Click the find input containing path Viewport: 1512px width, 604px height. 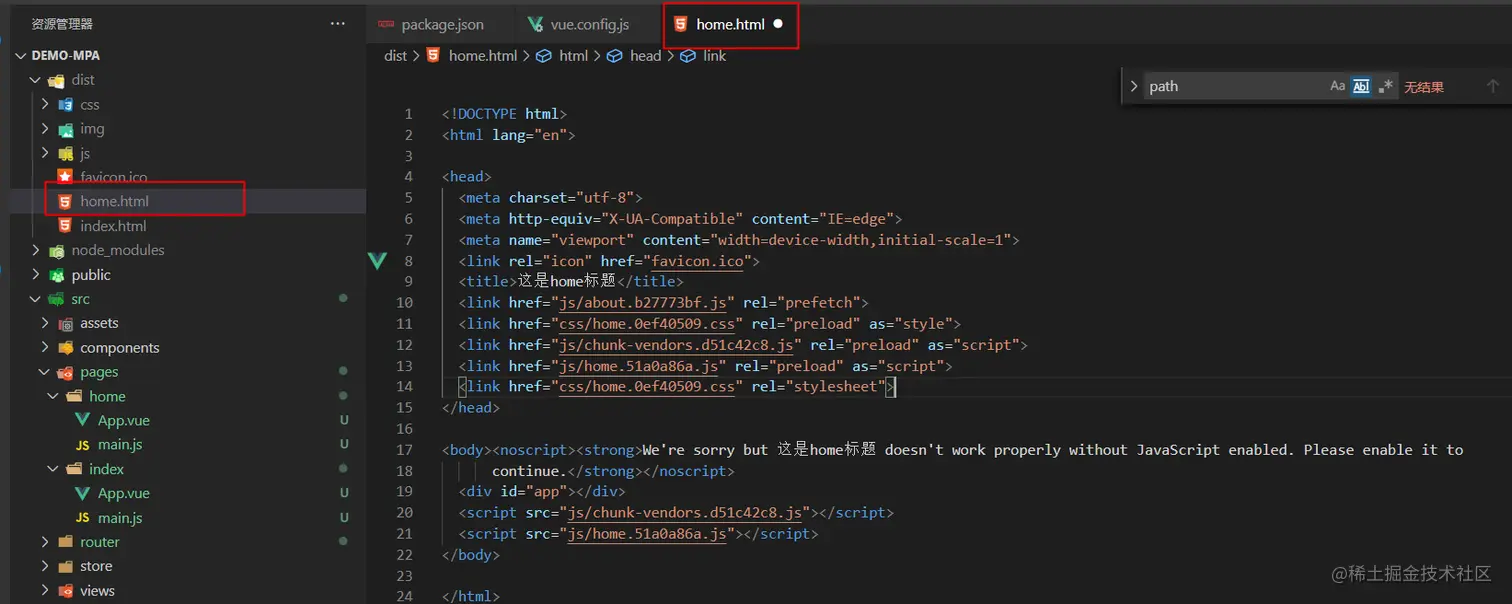1234,86
